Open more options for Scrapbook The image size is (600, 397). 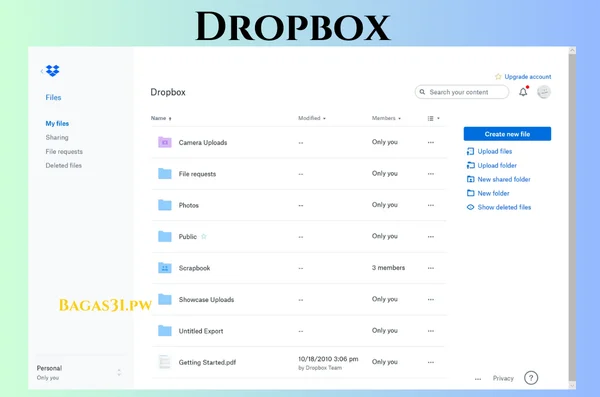[431, 268]
